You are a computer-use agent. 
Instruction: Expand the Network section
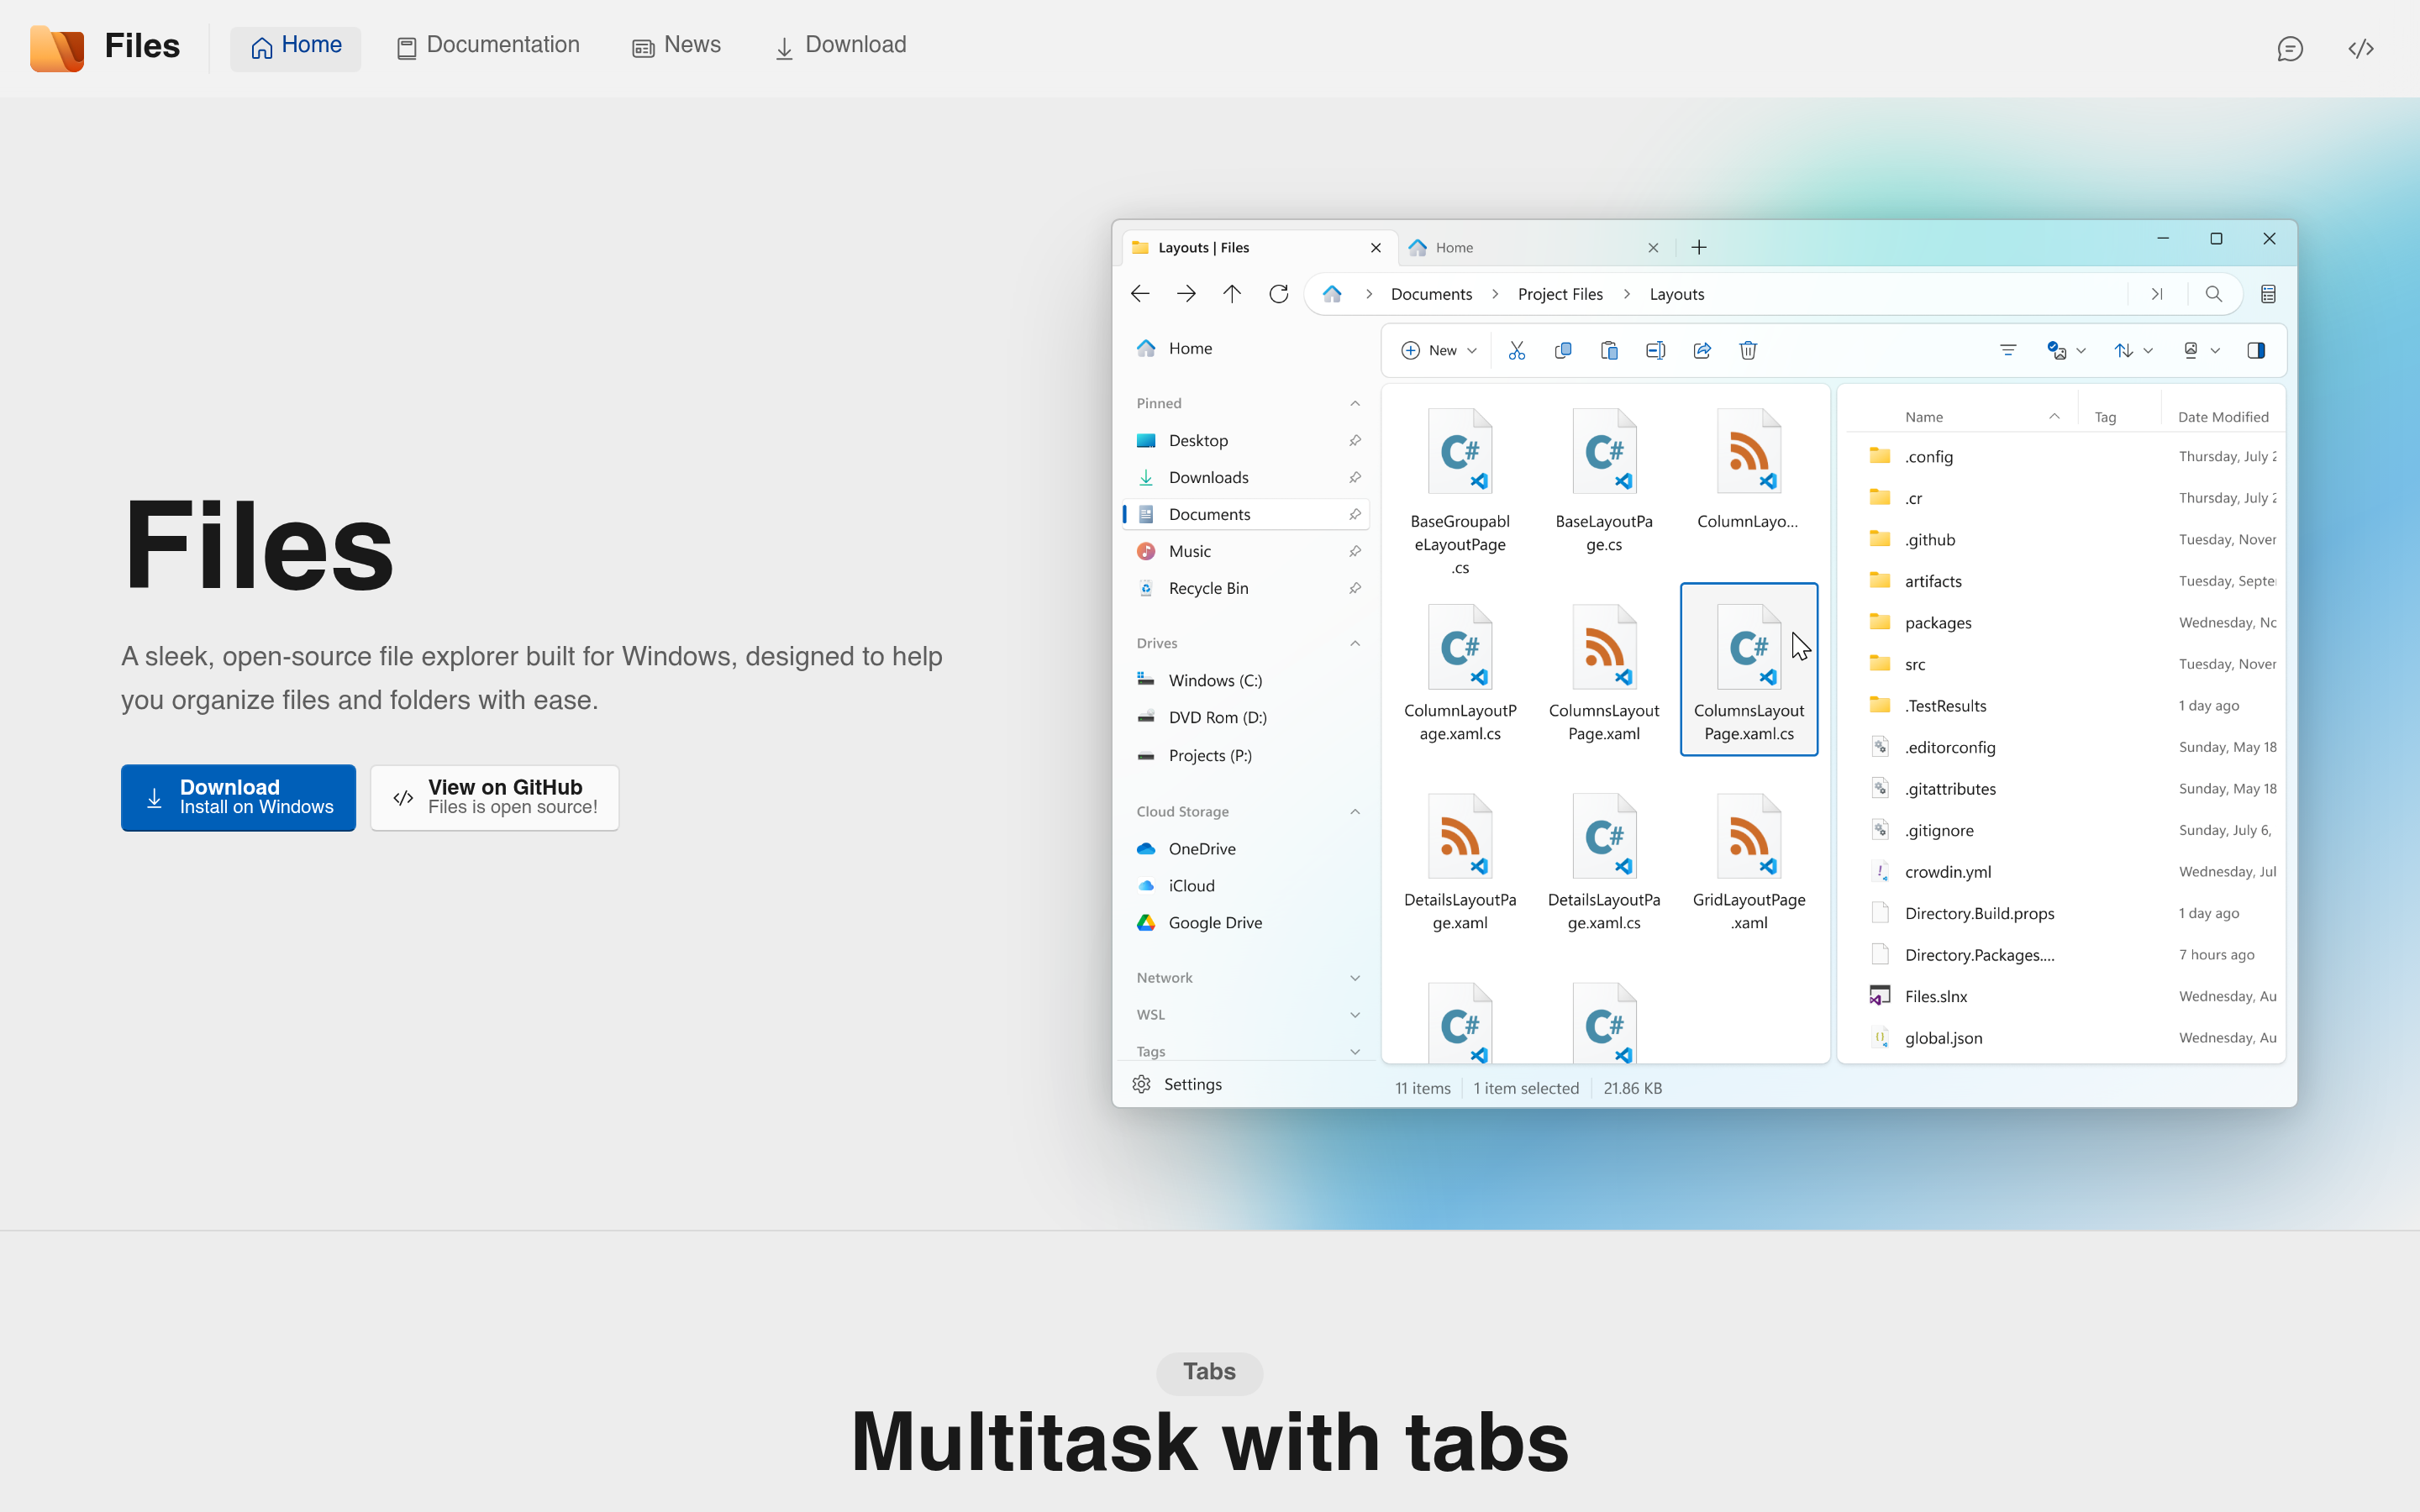pyautogui.click(x=1355, y=978)
